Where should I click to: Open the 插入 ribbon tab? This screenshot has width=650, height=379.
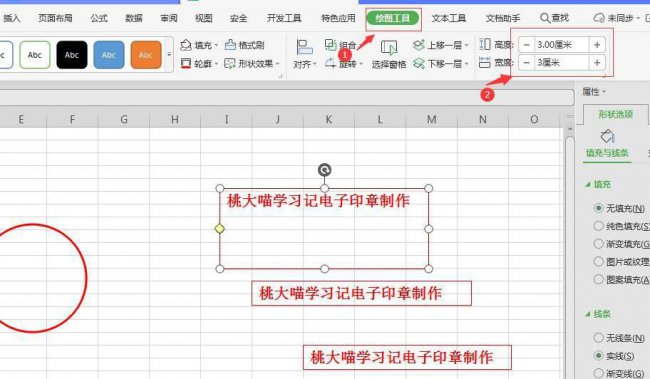12,18
